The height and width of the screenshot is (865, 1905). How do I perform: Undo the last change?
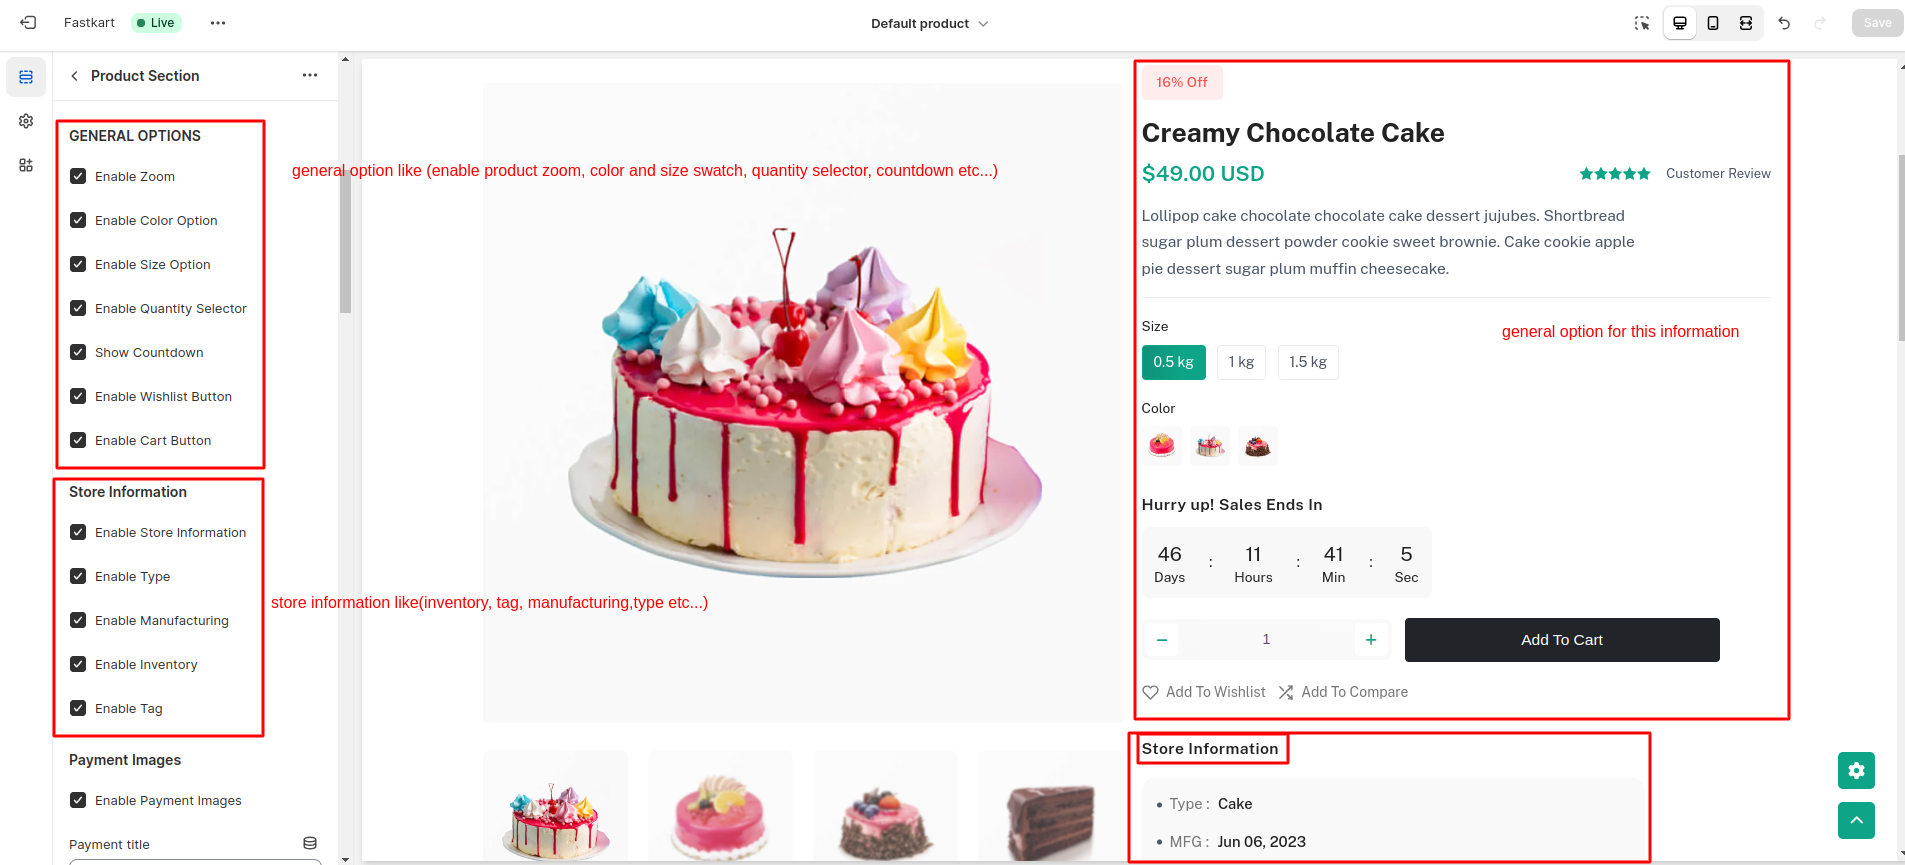pyautogui.click(x=1785, y=22)
